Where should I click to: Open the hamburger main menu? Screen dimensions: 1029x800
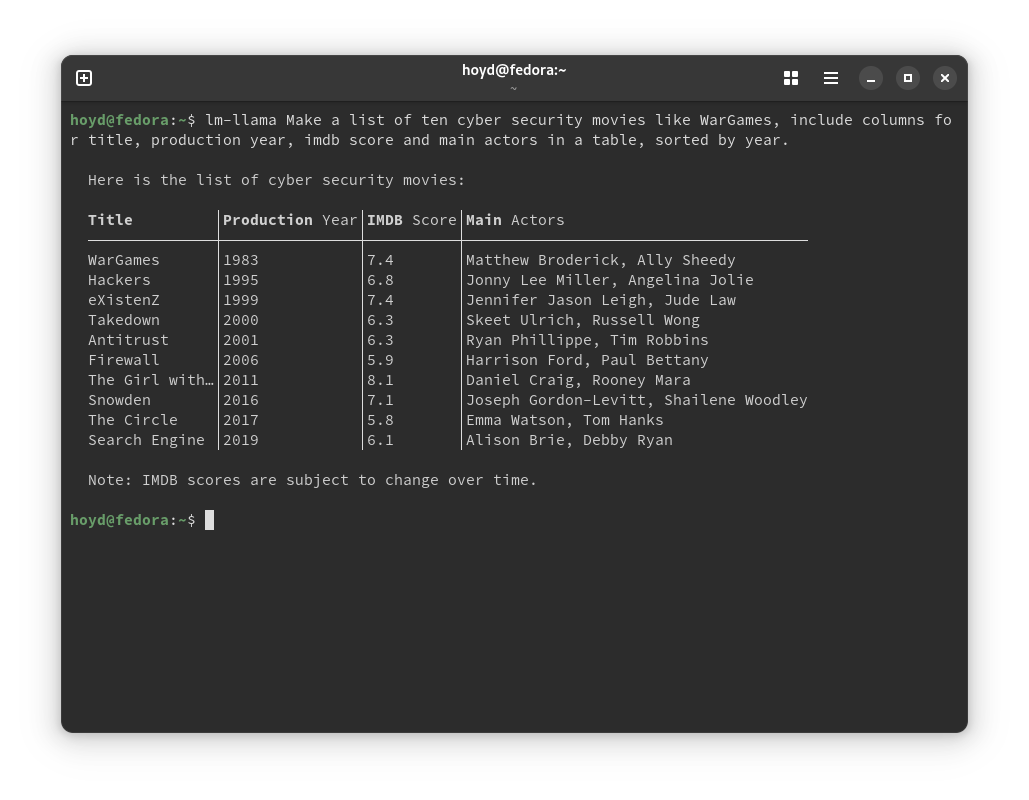831,78
